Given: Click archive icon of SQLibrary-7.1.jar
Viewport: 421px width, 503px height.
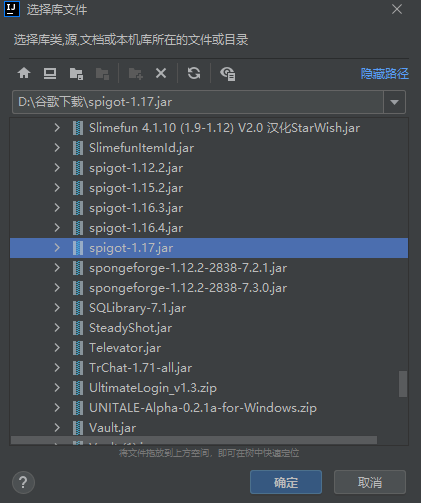Looking at the screenshot, I should click(78, 308).
